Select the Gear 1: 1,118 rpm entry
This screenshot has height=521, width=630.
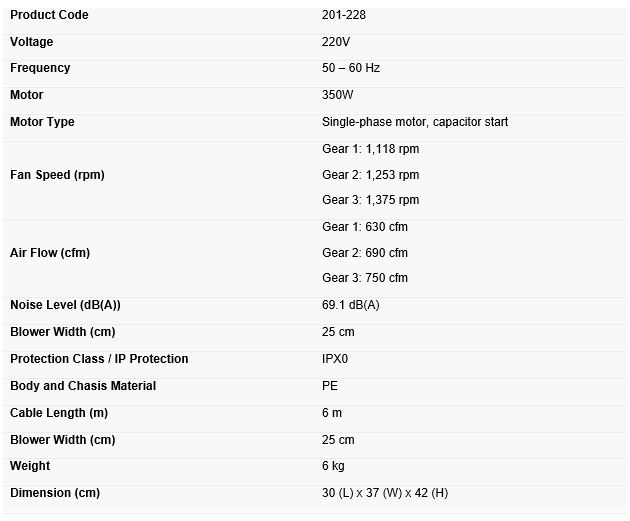(370, 149)
